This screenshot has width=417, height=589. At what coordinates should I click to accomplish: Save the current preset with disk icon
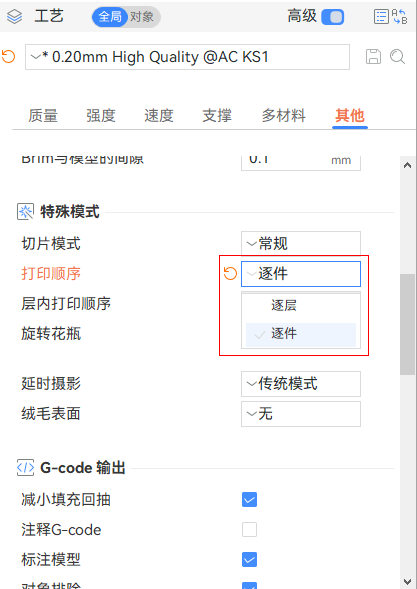[373, 57]
